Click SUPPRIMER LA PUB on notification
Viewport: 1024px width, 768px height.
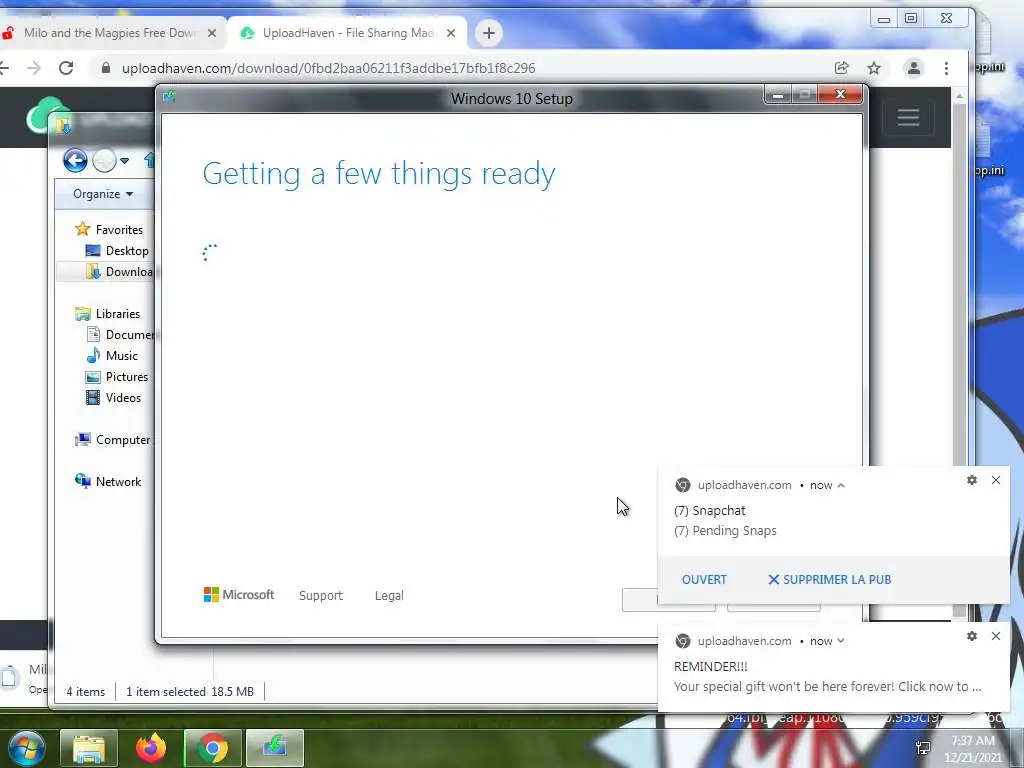829,579
